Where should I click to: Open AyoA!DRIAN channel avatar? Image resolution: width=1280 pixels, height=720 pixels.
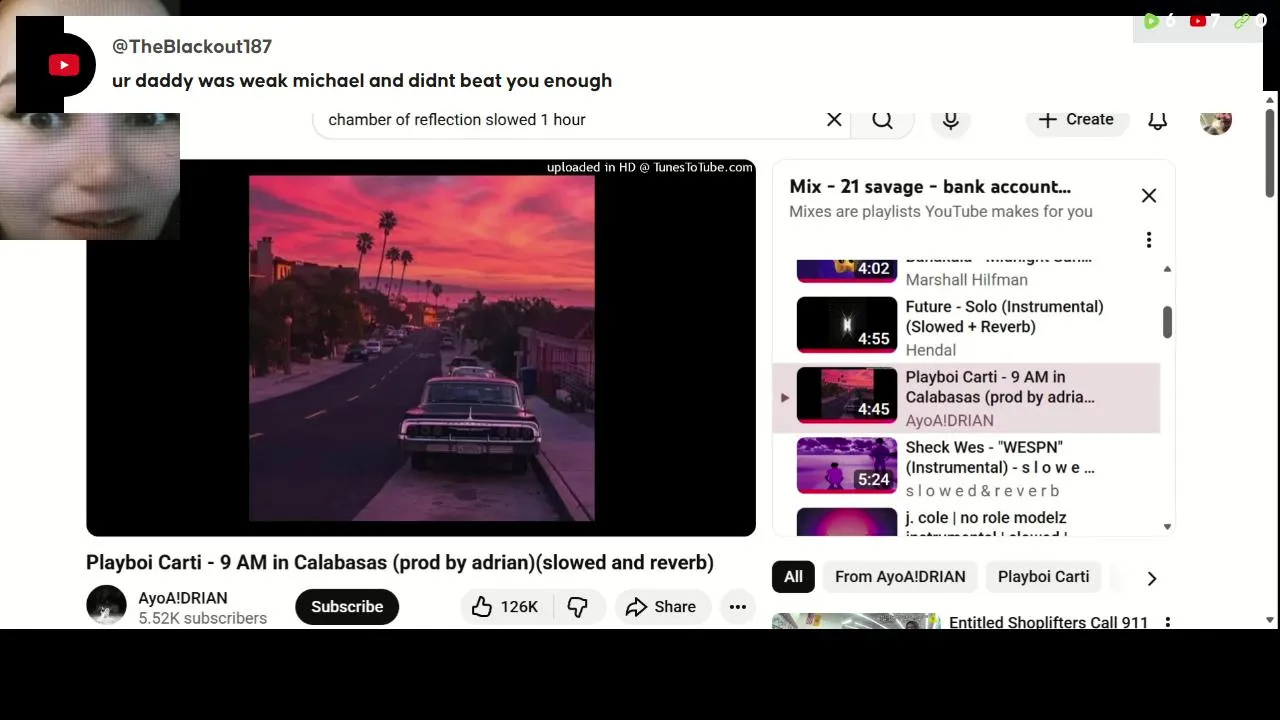106,606
